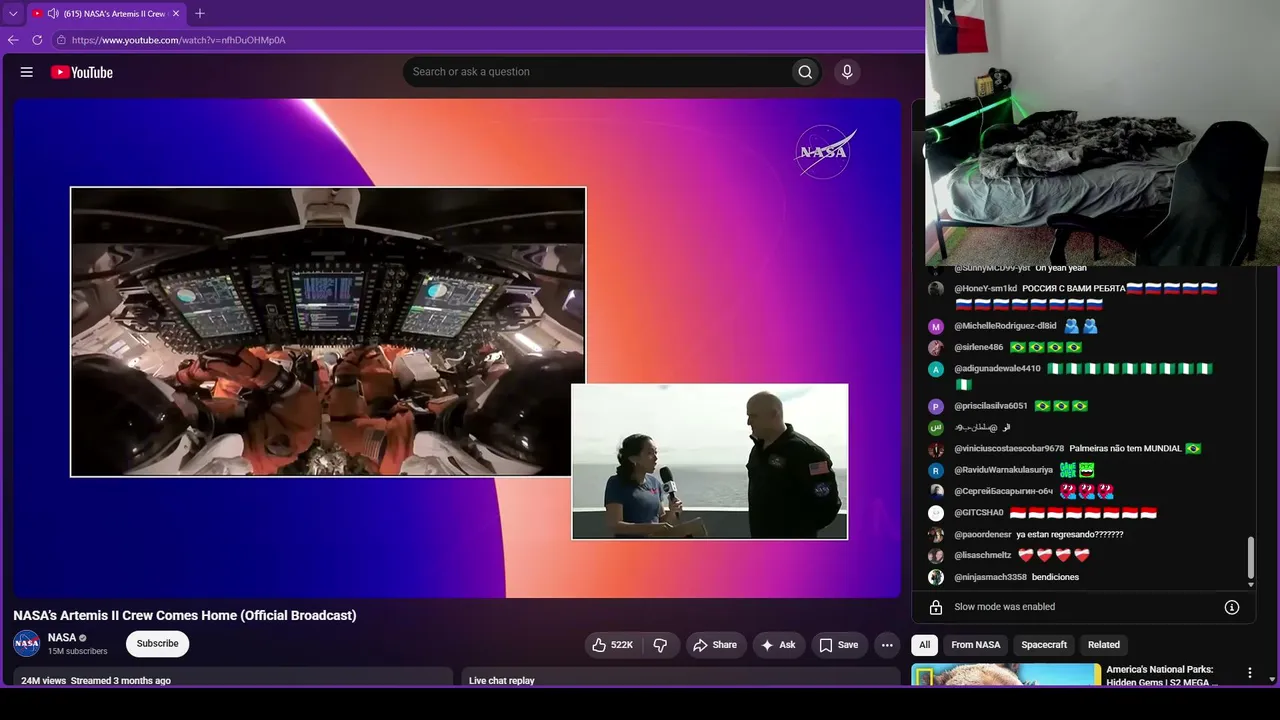Select the Related filter chip

[x=1104, y=645]
